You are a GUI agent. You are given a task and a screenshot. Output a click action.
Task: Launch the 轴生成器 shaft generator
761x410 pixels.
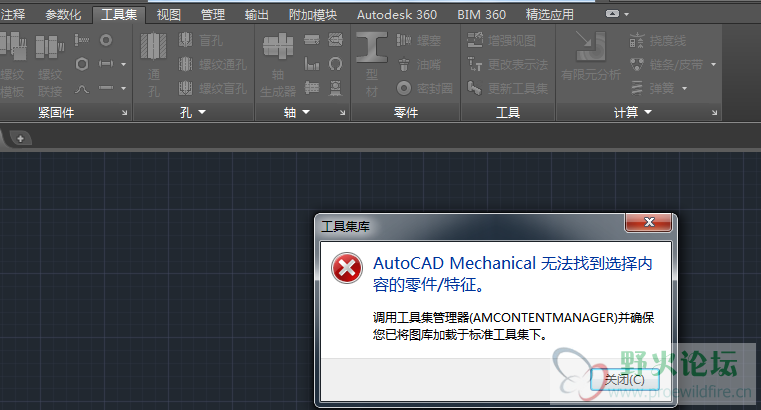pos(278,66)
